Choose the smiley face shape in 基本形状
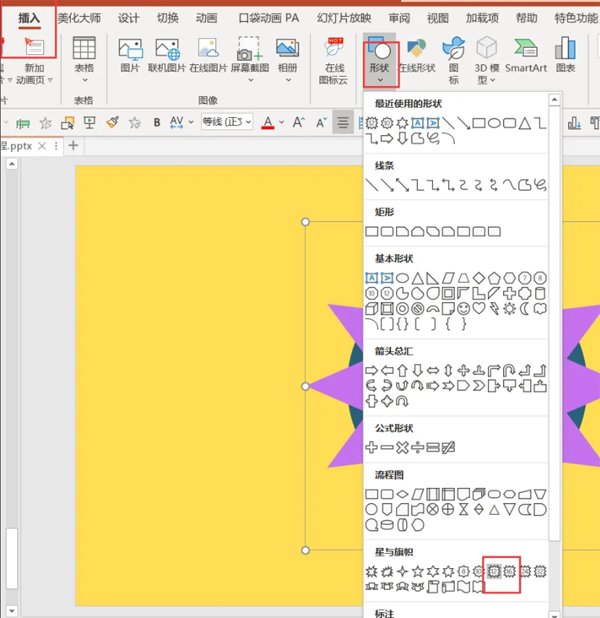Screen dimensions: 600x618 point(464,309)
